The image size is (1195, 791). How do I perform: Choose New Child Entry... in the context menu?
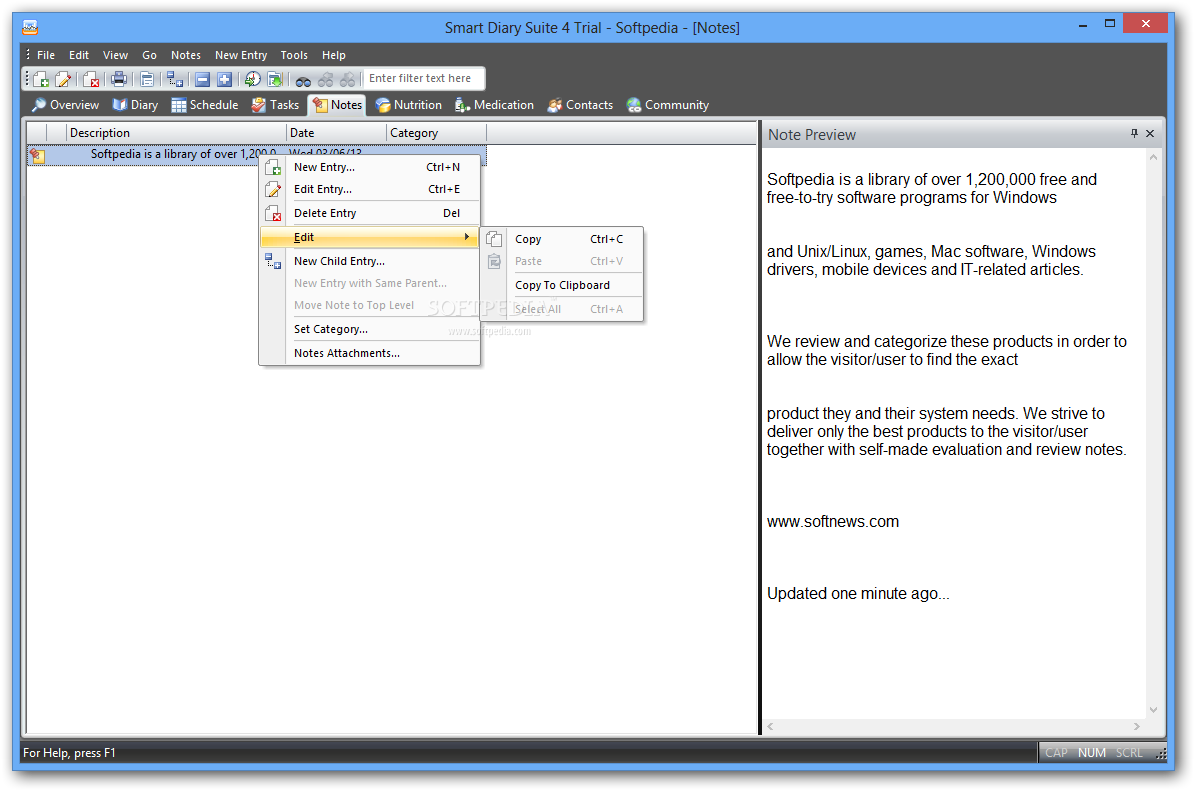370,261
